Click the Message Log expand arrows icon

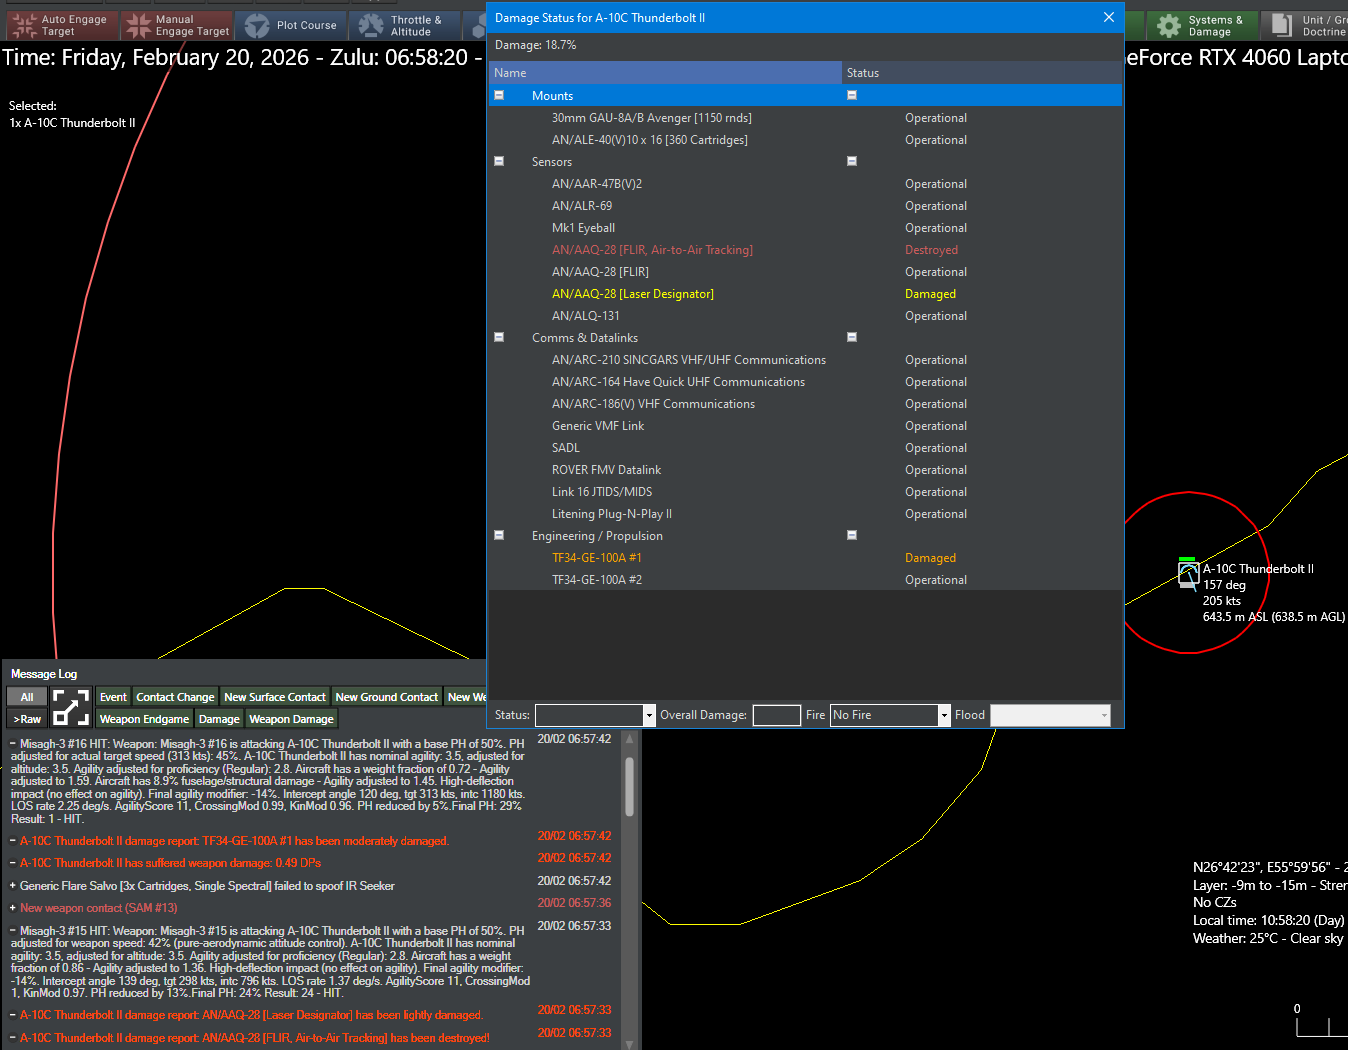click(71, 707)
